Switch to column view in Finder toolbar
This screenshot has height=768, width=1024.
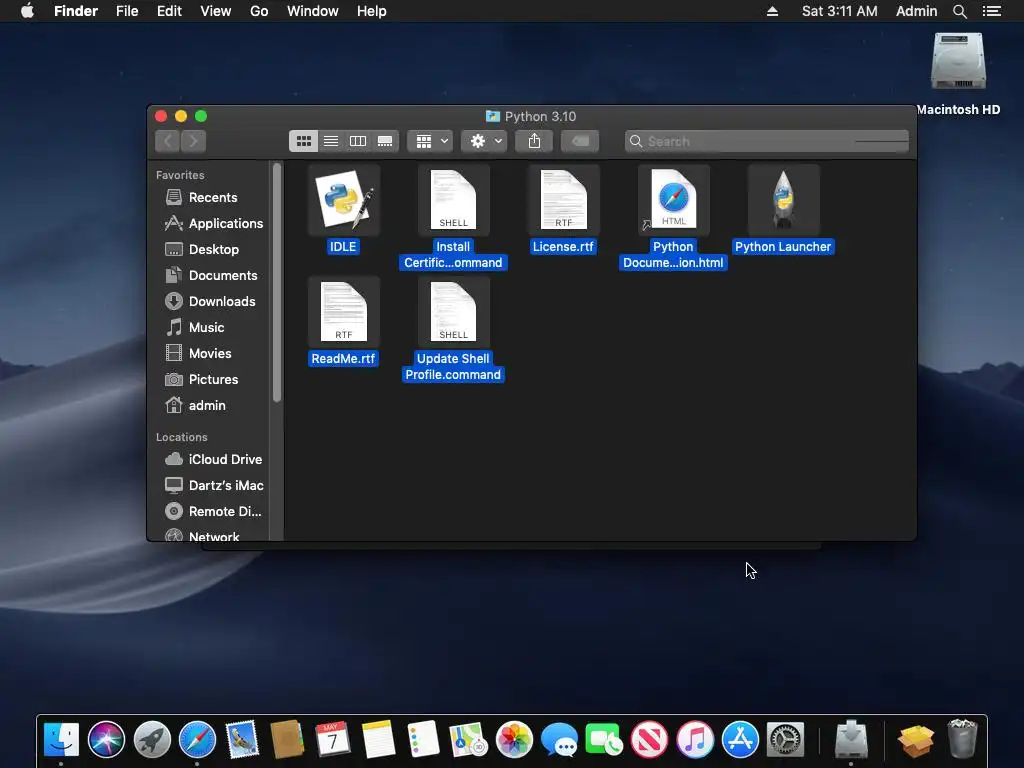point(358,141)
